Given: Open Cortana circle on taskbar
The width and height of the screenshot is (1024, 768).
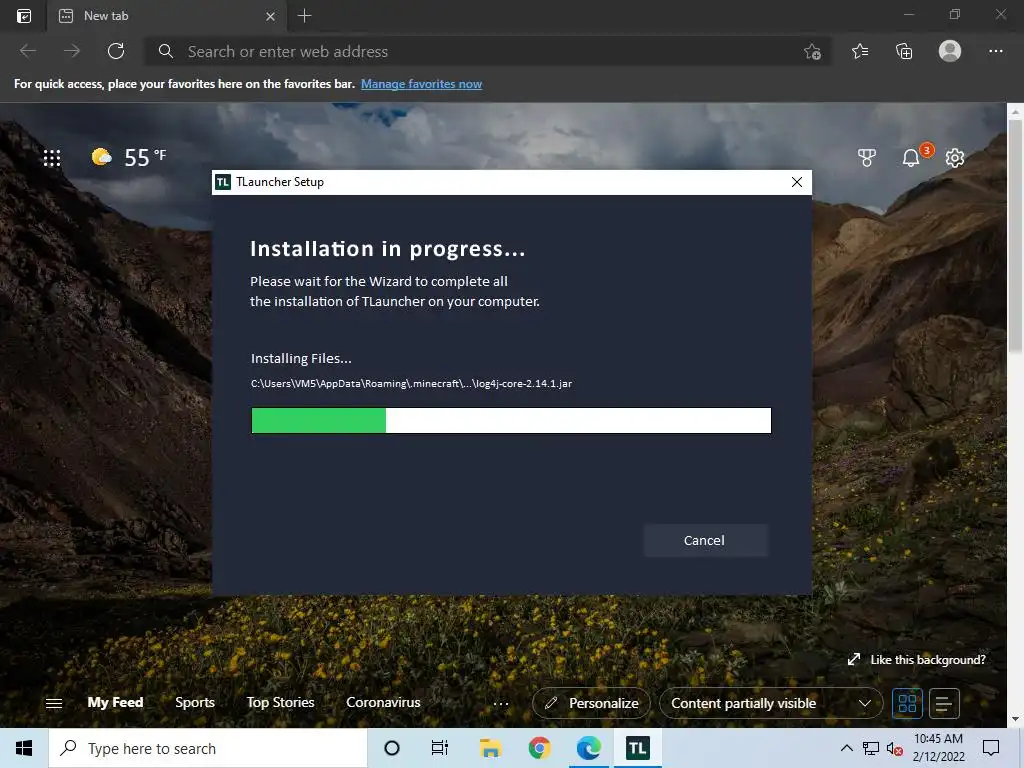Looking at the screenshot, I should coord(391,748).
